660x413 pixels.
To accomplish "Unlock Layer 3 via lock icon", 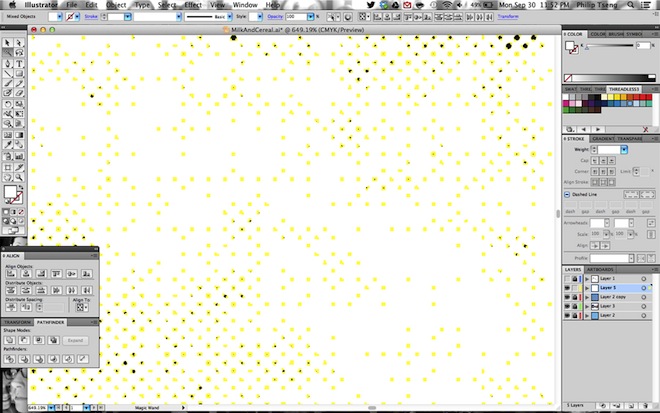I will pyautogui.click(x=575, y=306).
